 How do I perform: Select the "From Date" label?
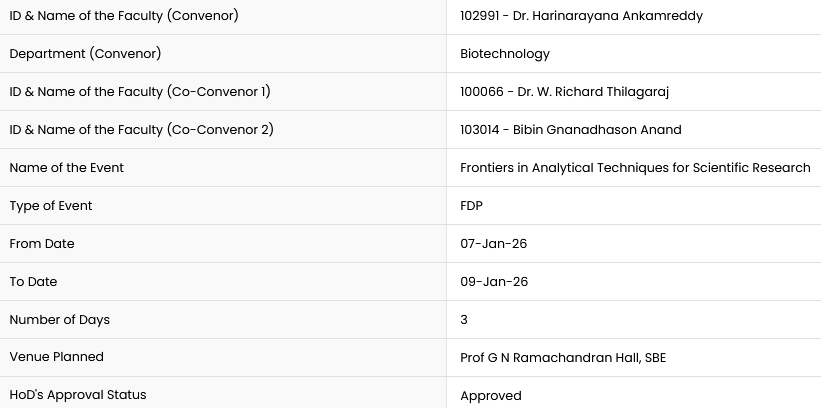tap(42, 244)
